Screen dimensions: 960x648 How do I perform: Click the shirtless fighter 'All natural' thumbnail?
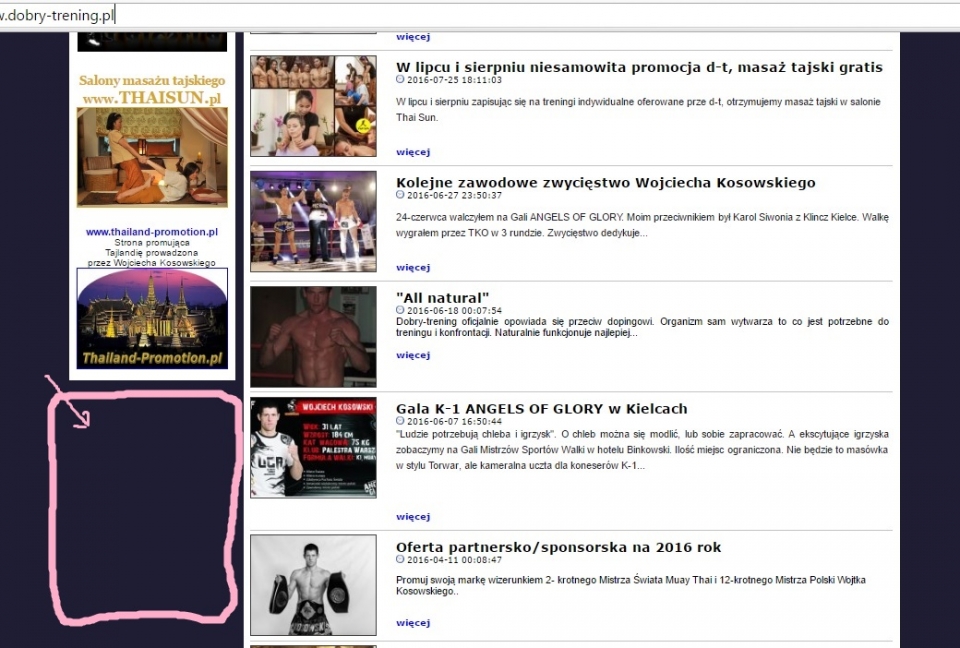point(313,337)
